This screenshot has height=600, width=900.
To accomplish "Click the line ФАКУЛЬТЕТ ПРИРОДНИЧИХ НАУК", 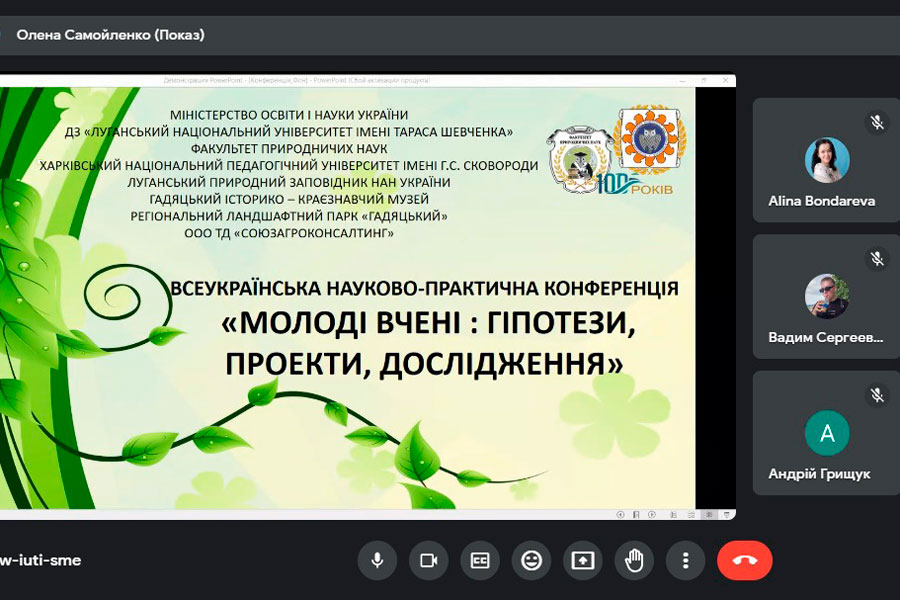I will (289, 149).
